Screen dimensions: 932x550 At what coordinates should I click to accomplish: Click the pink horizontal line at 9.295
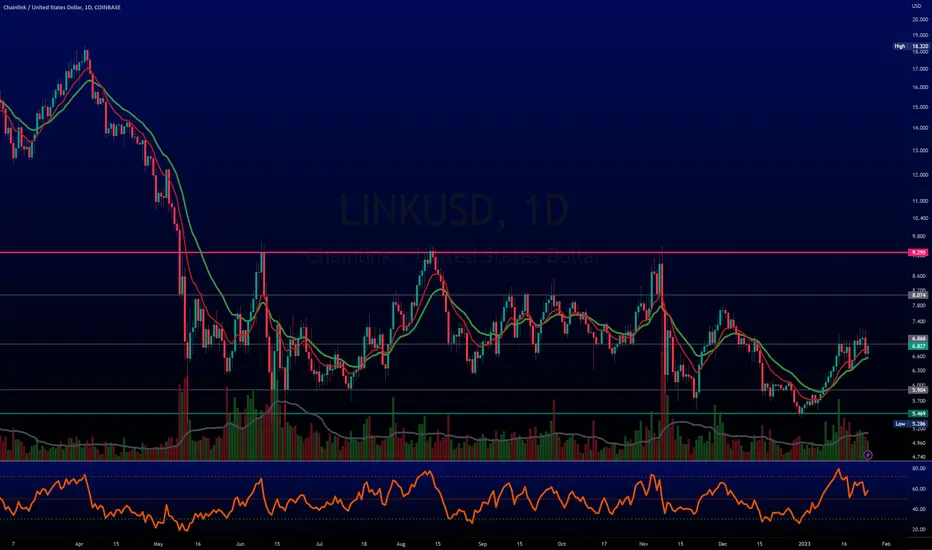click(x=452, y=253)
